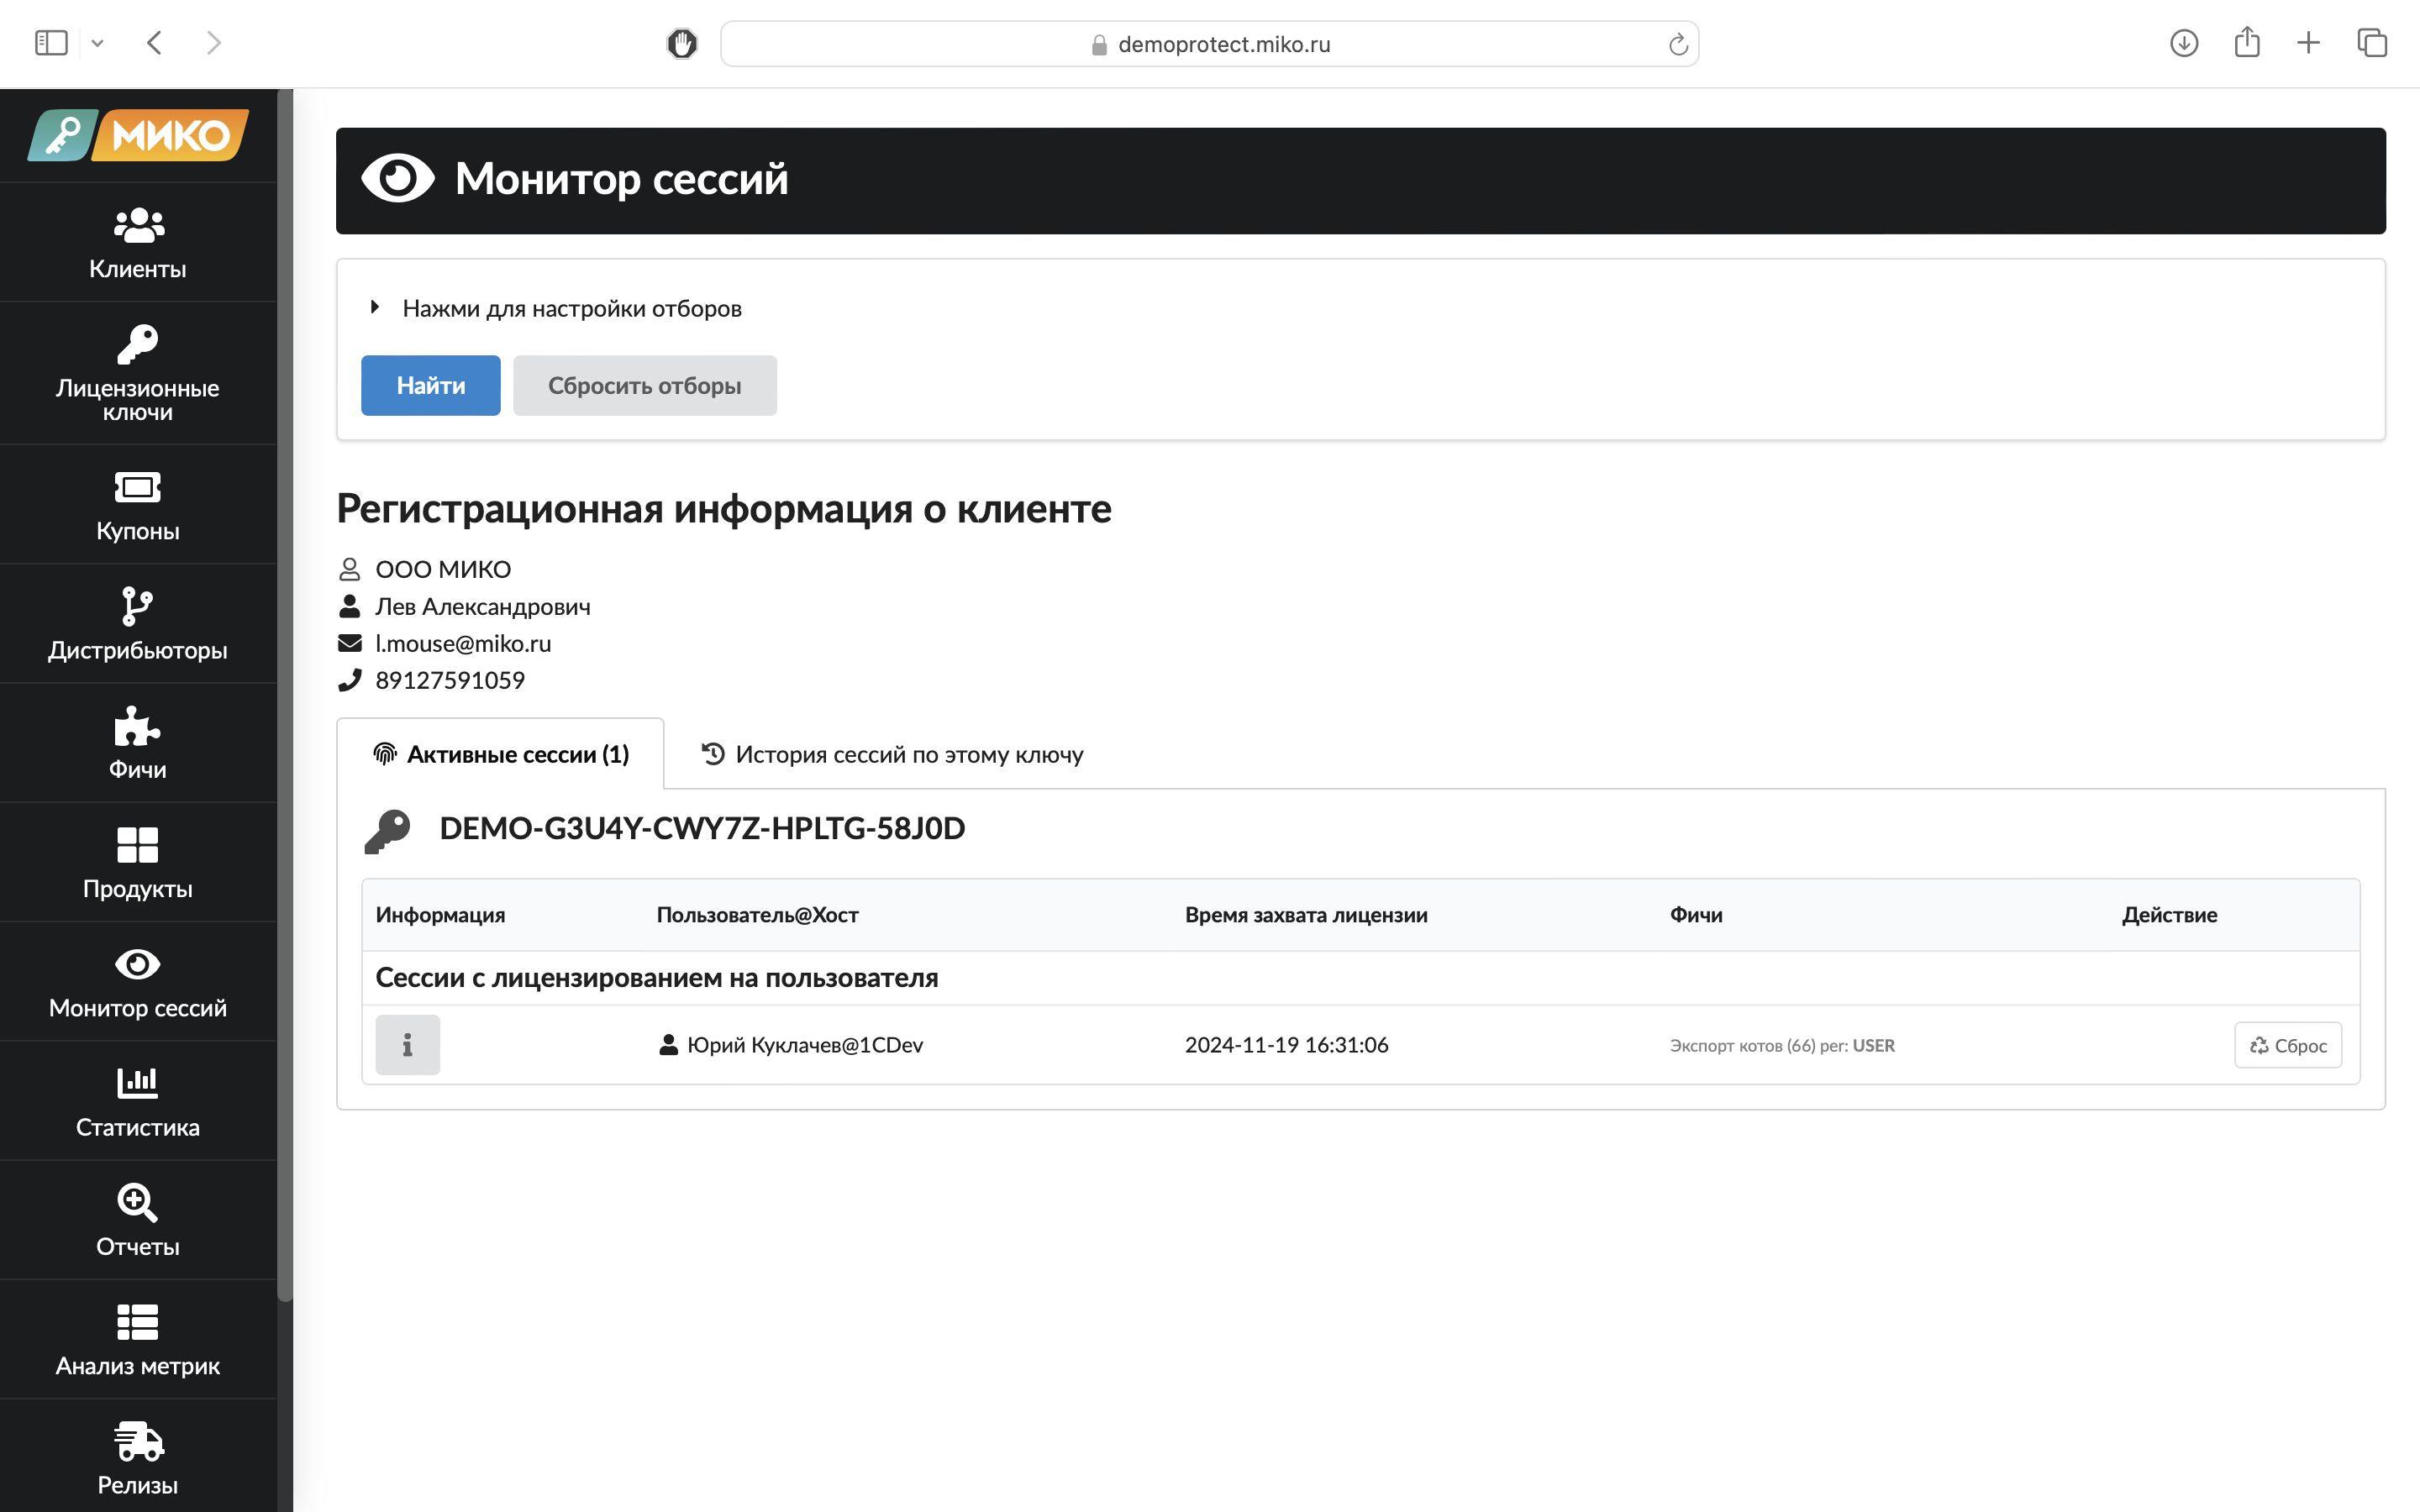The height and width of the screenshot is (1512, 2420).
Task: Click the feature text Экспорт котов (66)
Action: [x=1743, y=1045]
